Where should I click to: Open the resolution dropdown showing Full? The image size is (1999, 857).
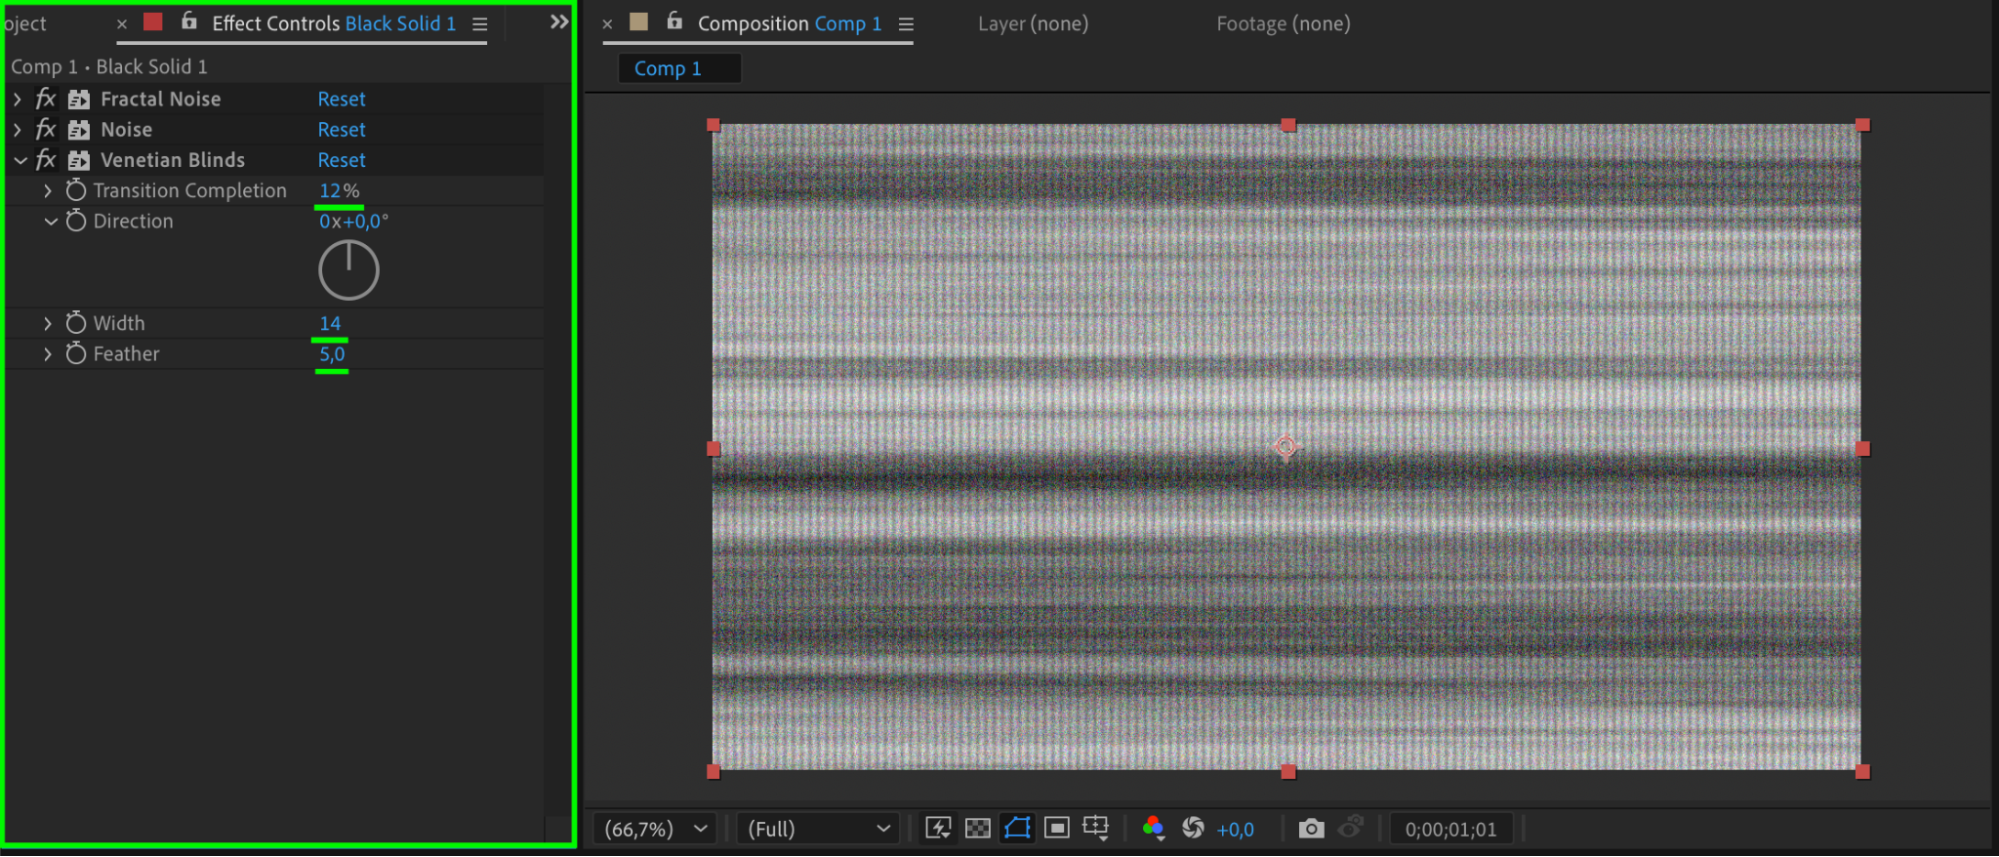819,829
